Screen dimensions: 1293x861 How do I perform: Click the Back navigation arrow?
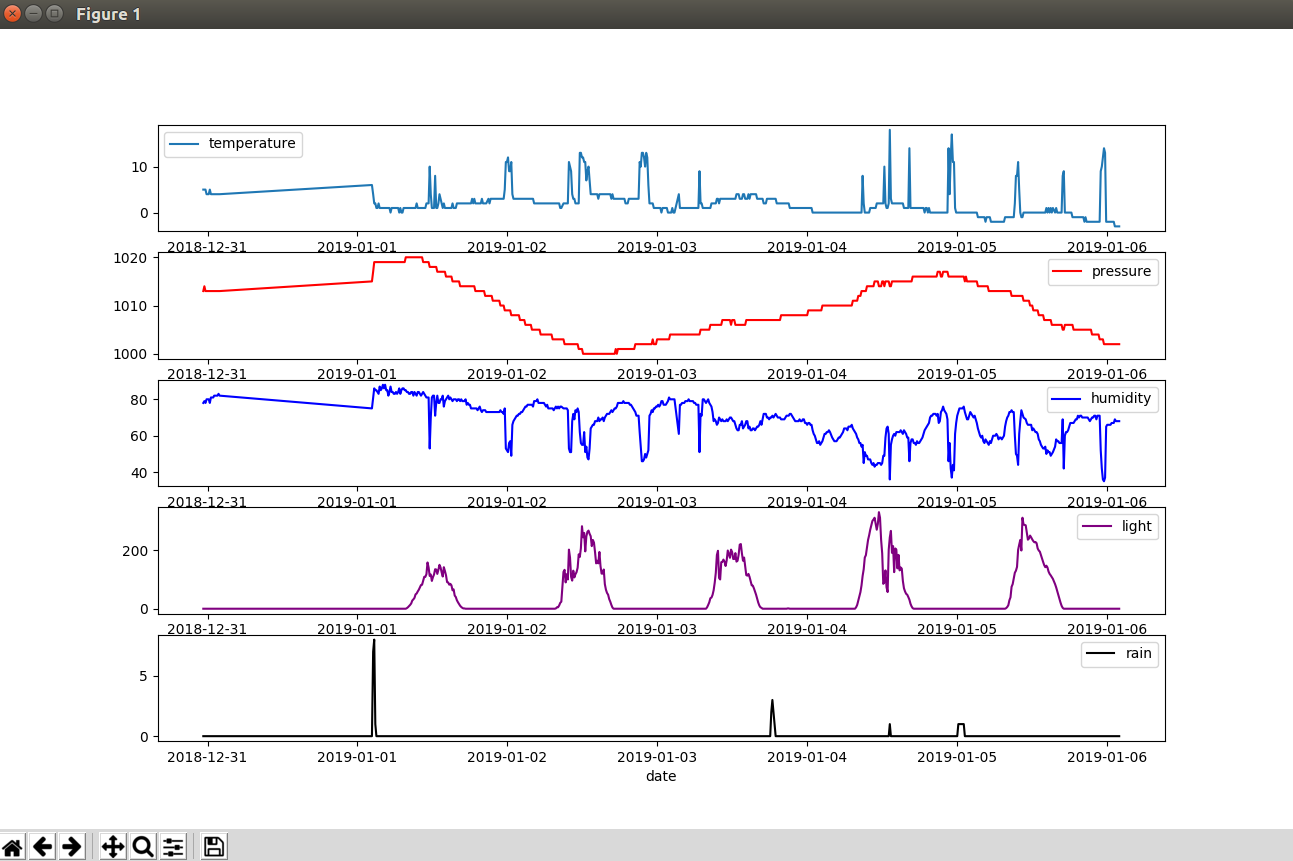coord(43,846)
